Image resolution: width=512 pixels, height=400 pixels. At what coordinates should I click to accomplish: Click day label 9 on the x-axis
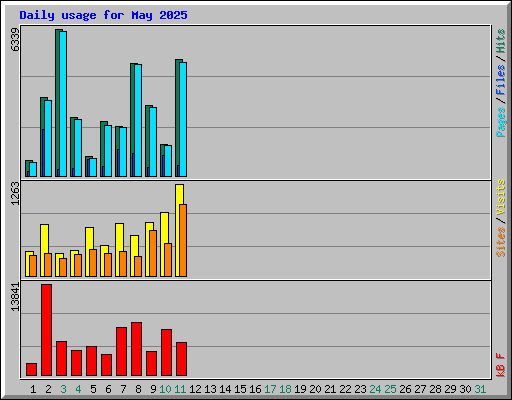click(x=153, y=389)
